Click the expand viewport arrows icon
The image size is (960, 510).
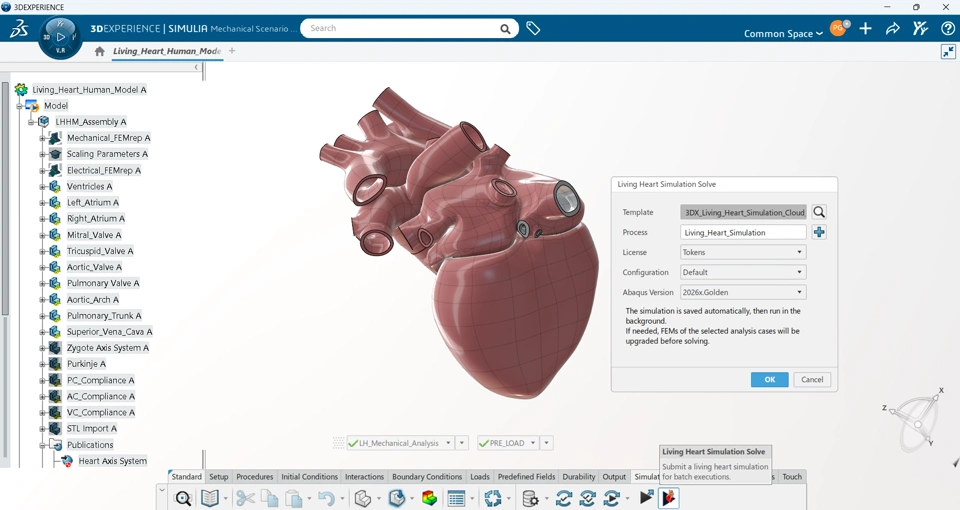pyautogui.click(x=948, y=52)
